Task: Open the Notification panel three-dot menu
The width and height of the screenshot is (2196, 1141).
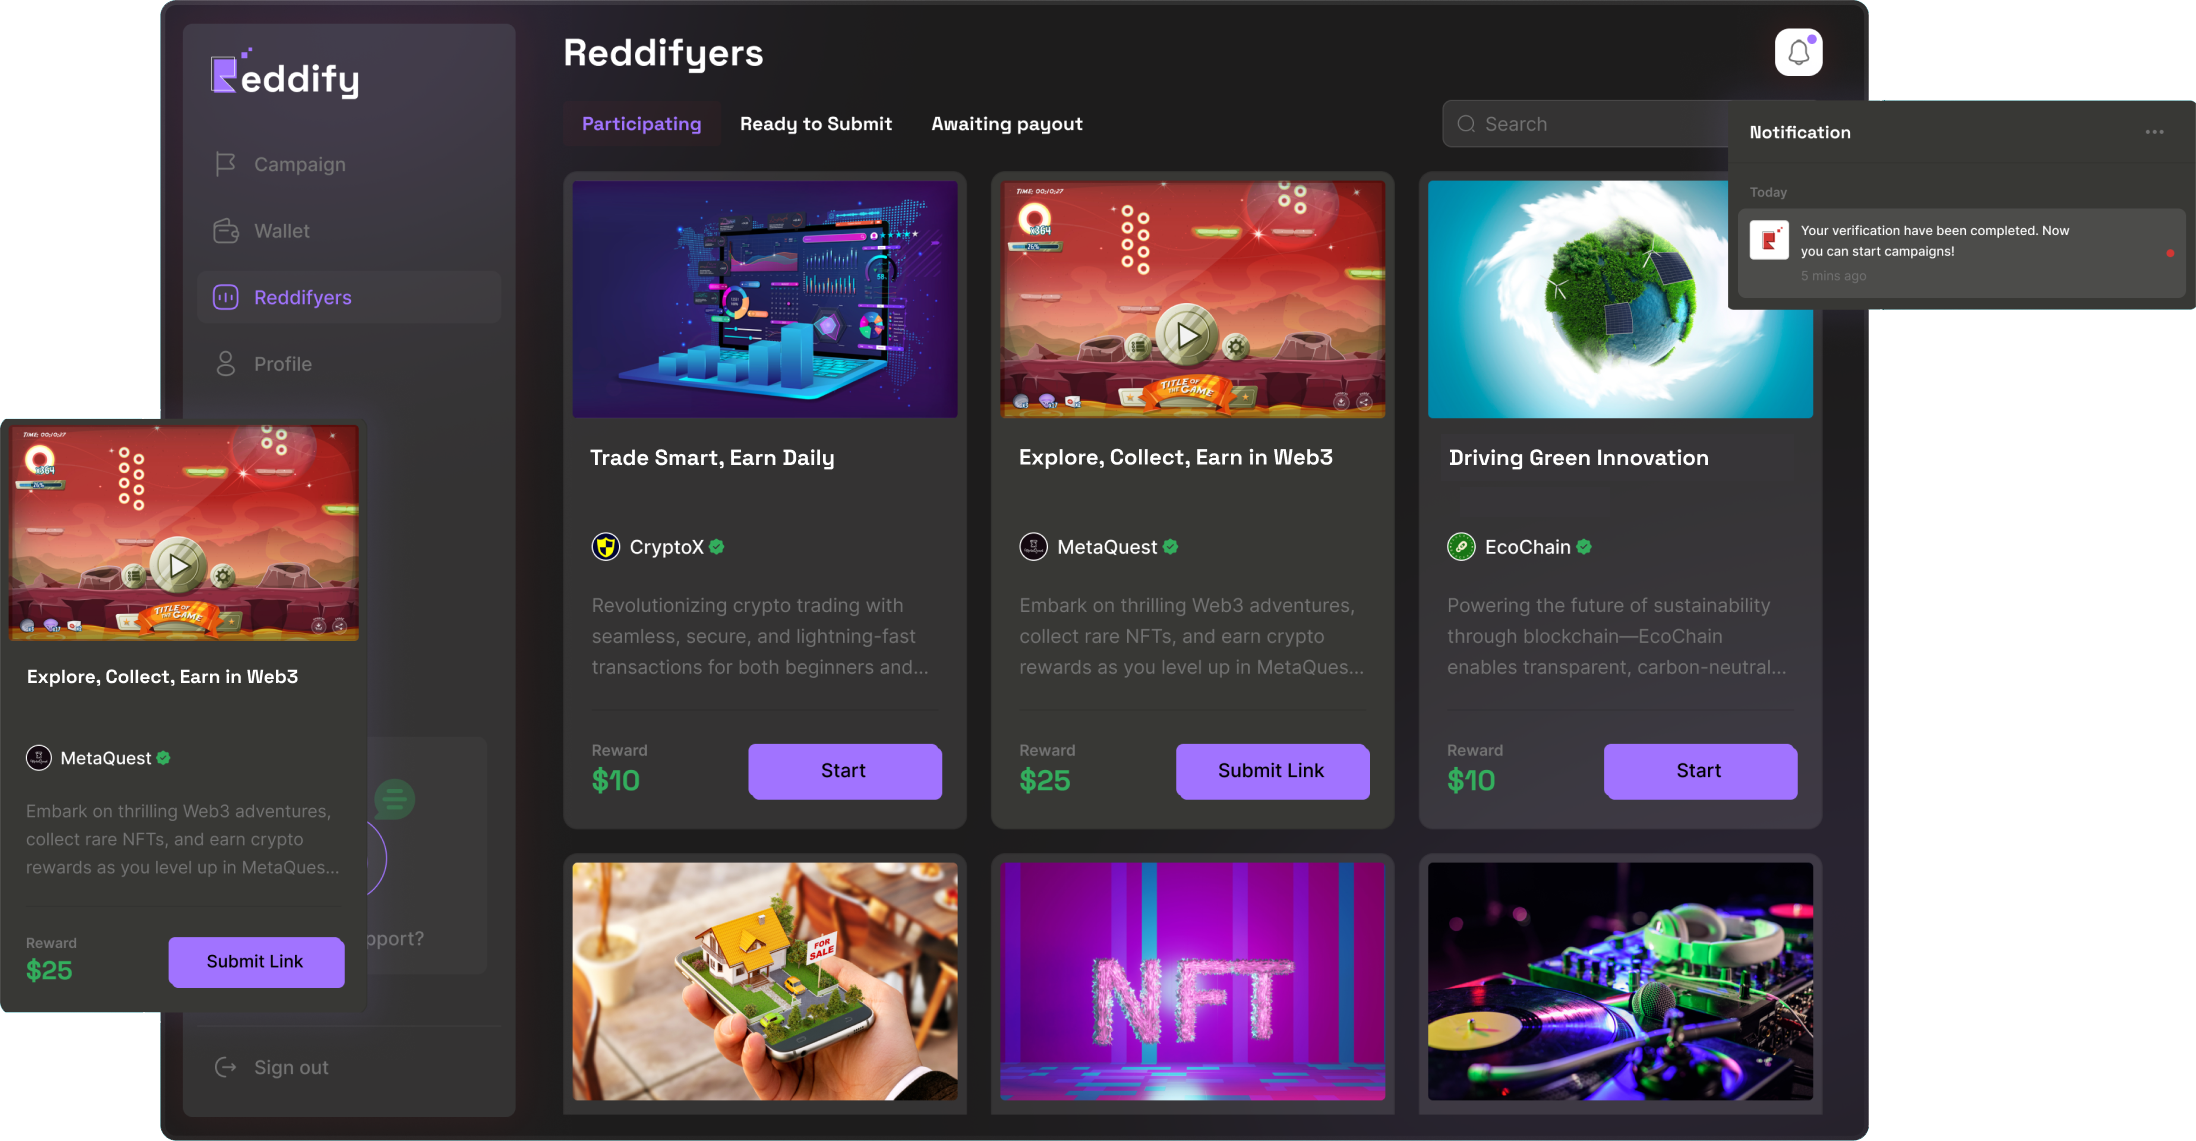Action: (x=2154, y=132)
